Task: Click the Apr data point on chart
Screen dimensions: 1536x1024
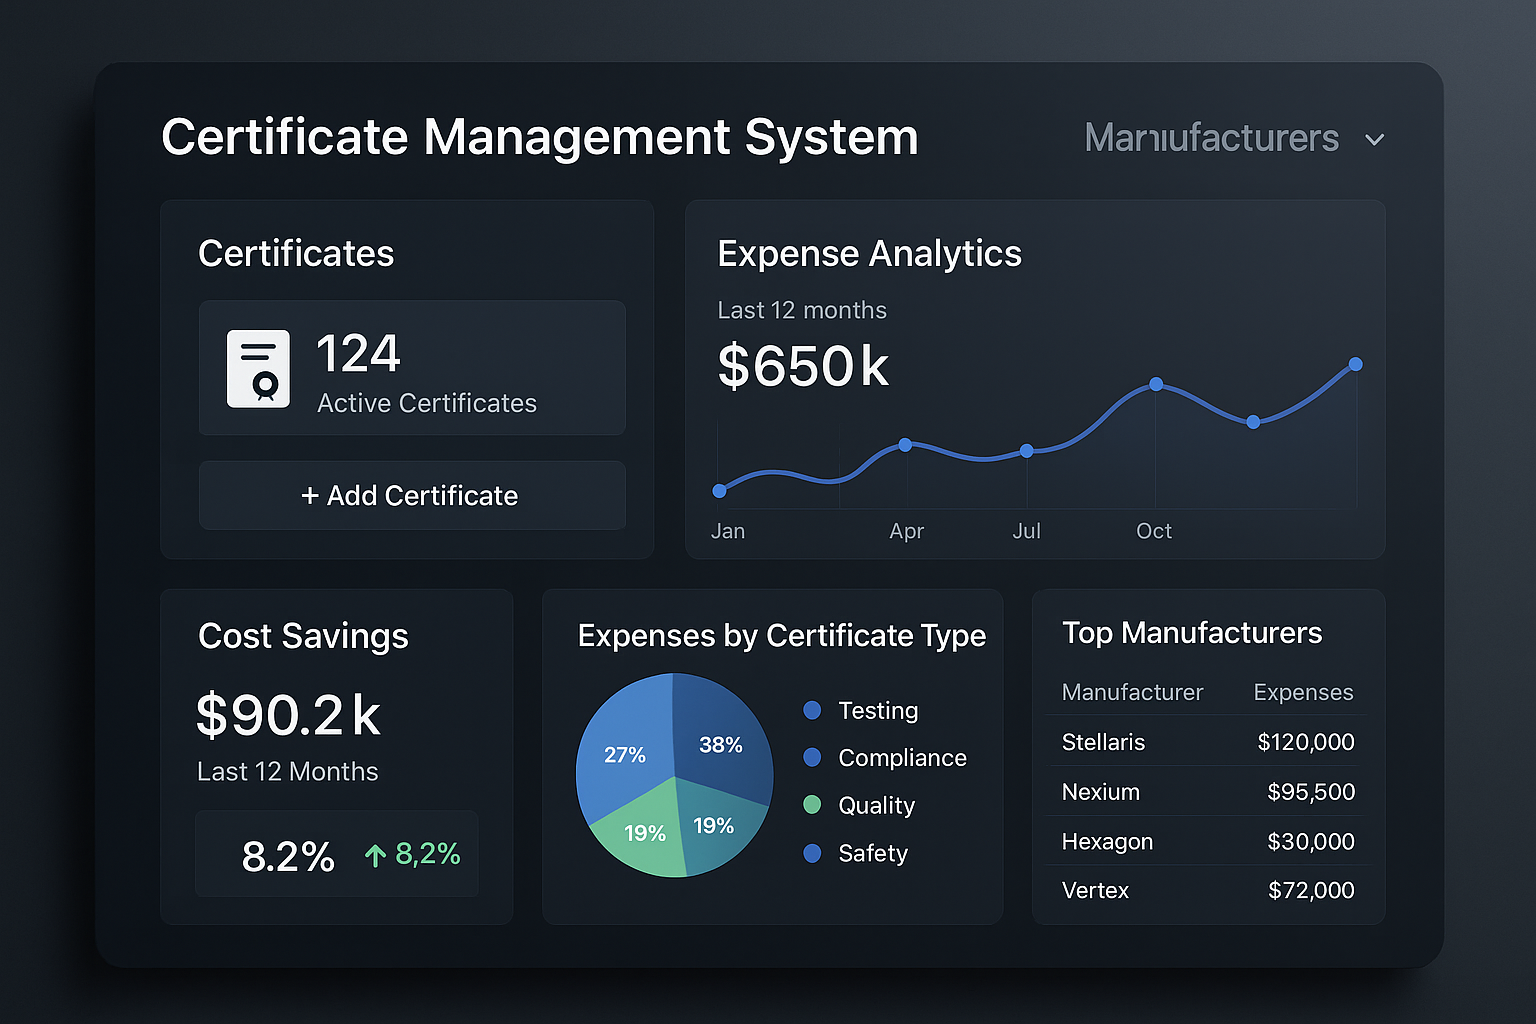Action: pos(905,445)
